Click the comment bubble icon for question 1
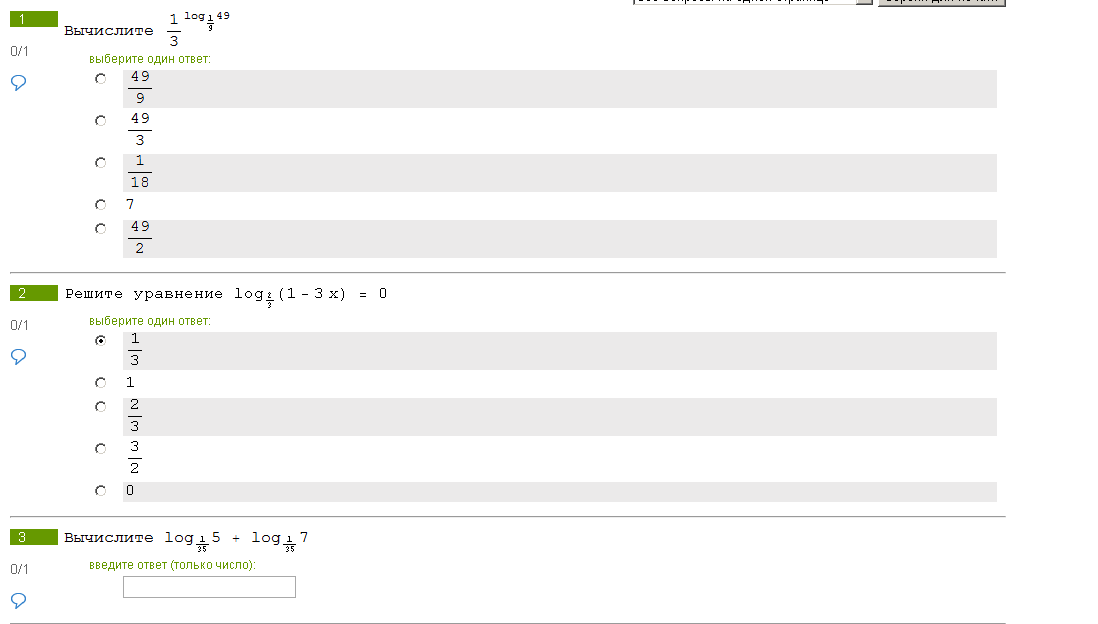The image size is (1098, 624). click(x=18, y=82)
